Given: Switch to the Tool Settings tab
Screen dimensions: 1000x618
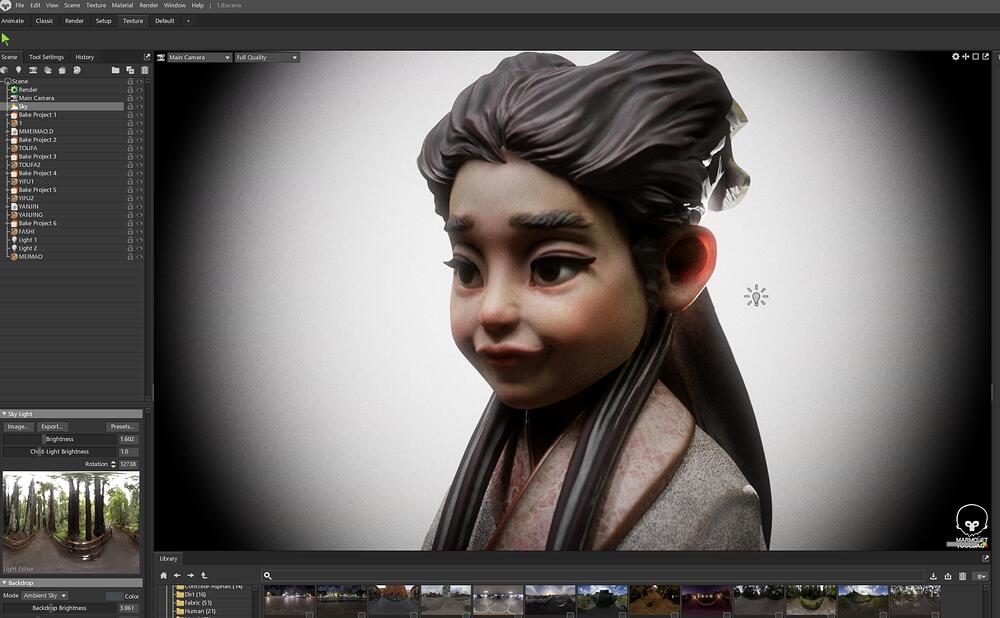Looking at the screenshot, I should 47,57.
